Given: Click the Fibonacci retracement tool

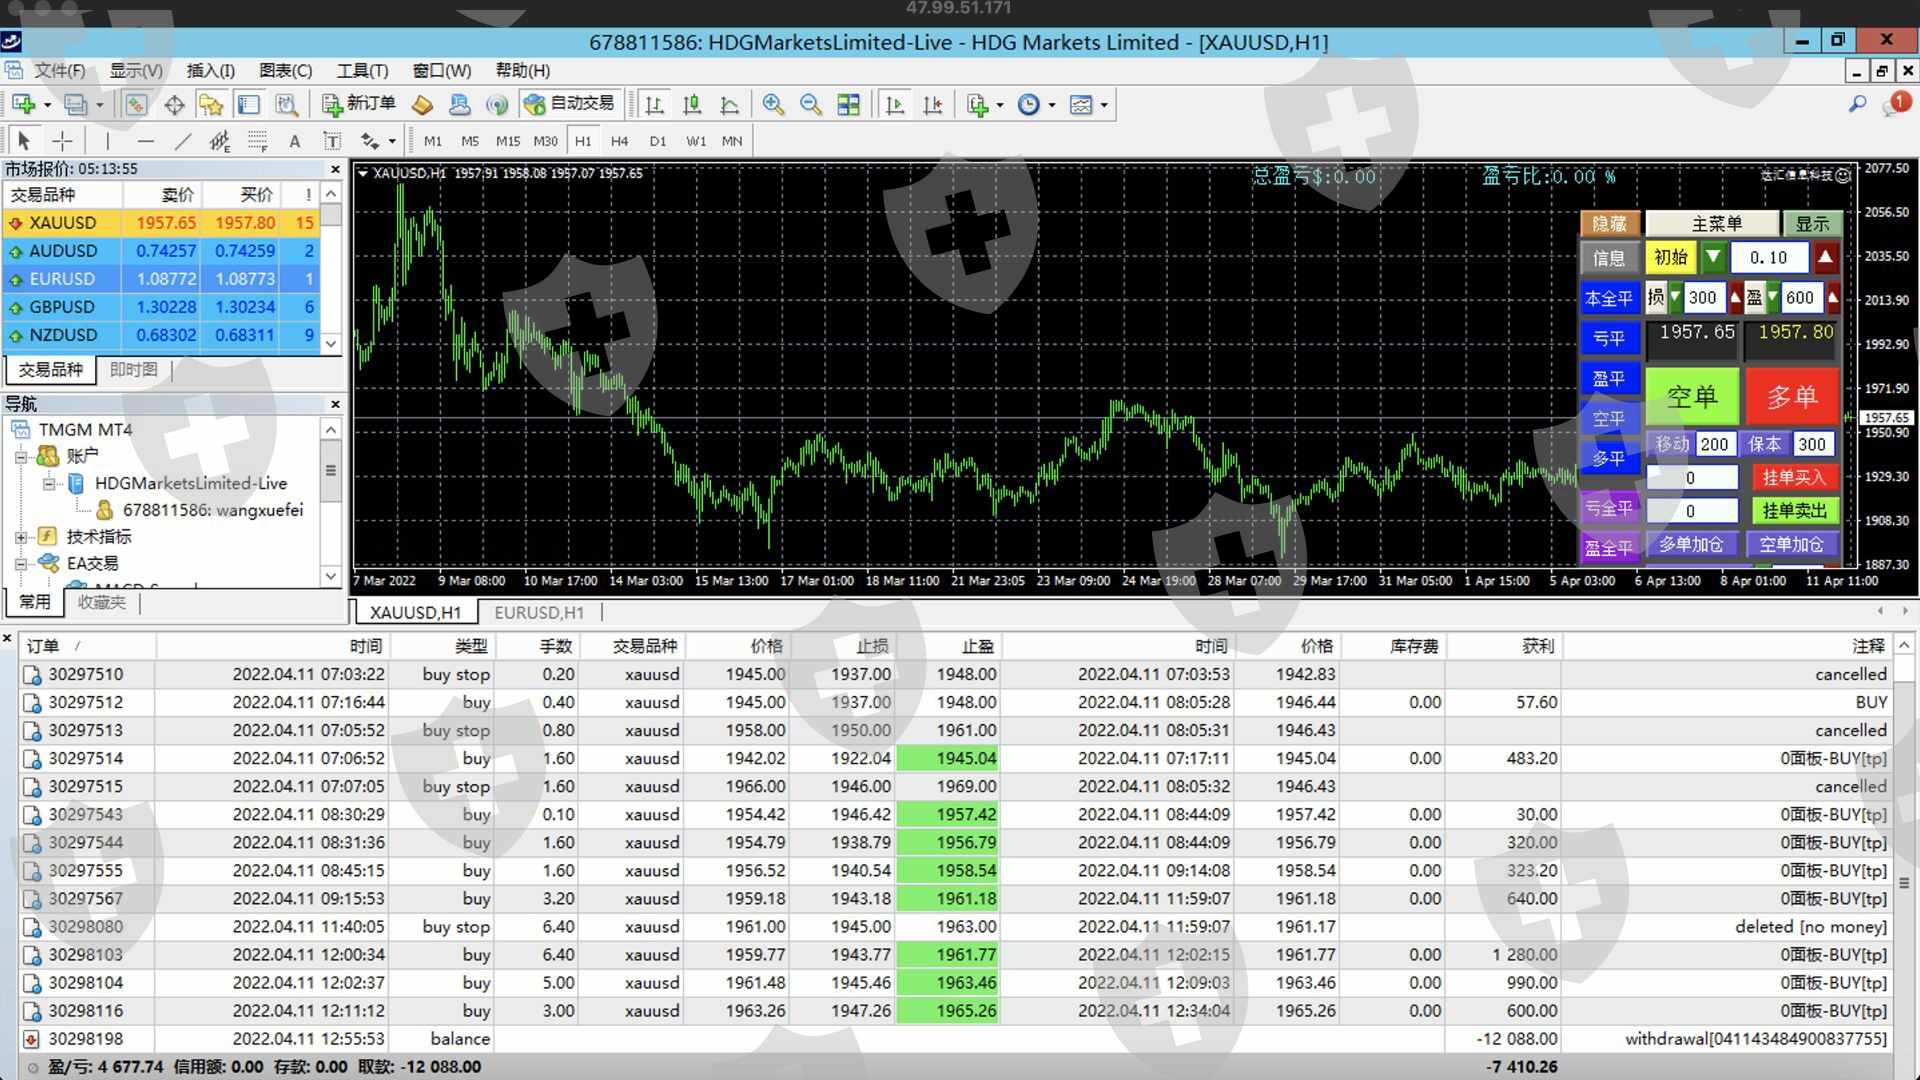Looking at the screenshot, I should coord(257,141).
